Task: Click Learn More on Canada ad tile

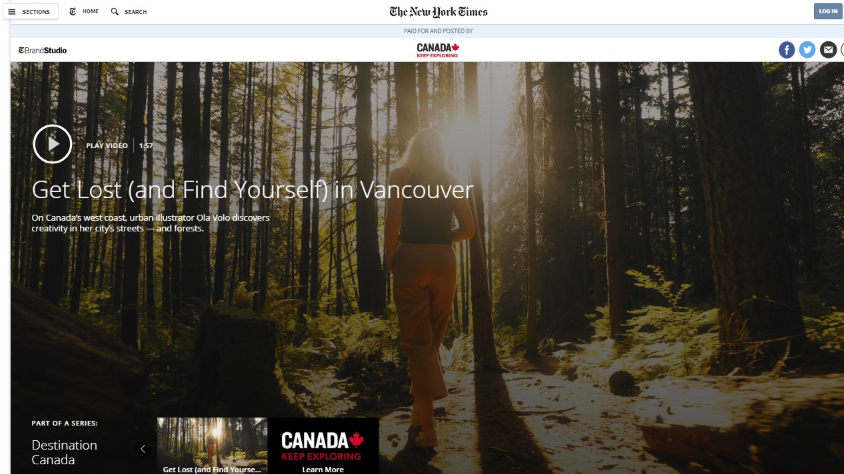Action: click(x=323, y=469)
